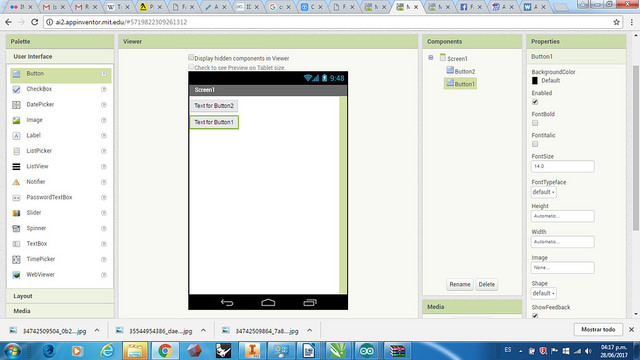Click the Height Automatic field
640x360 pixels.
click(x=562, y=216)
